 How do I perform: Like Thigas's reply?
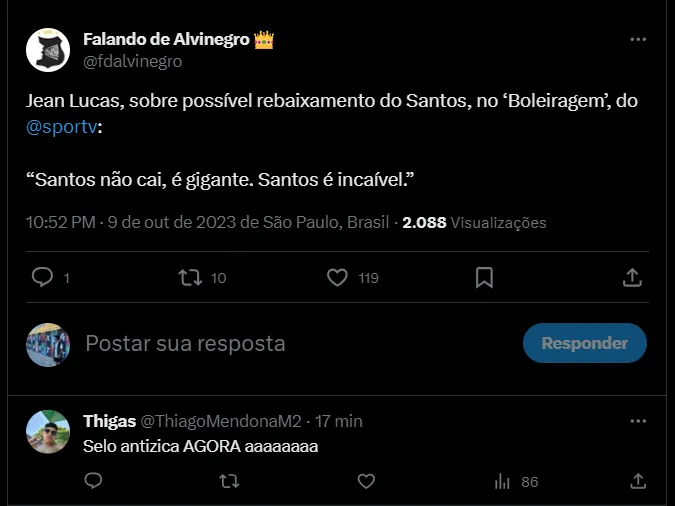[366, 481]
